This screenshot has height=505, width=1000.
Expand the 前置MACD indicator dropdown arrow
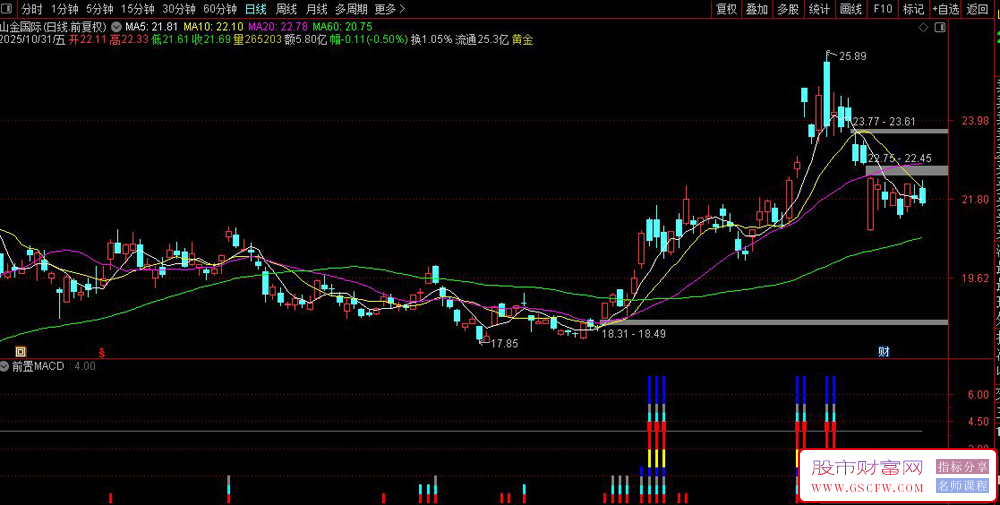6,367
